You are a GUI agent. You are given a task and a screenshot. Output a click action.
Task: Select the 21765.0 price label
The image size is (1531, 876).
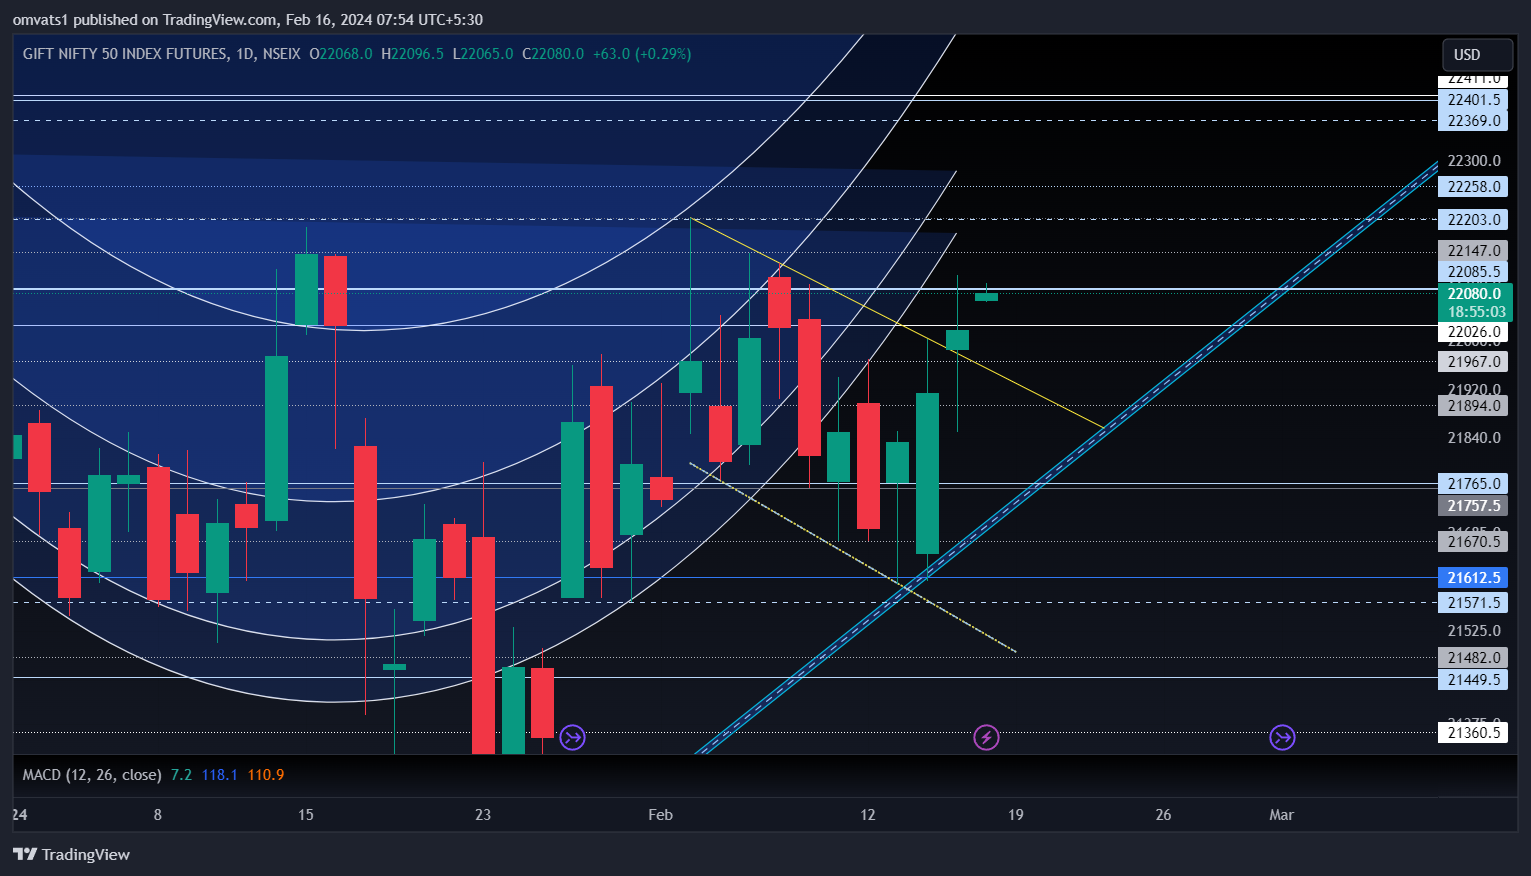click(x=1474, y=484)
